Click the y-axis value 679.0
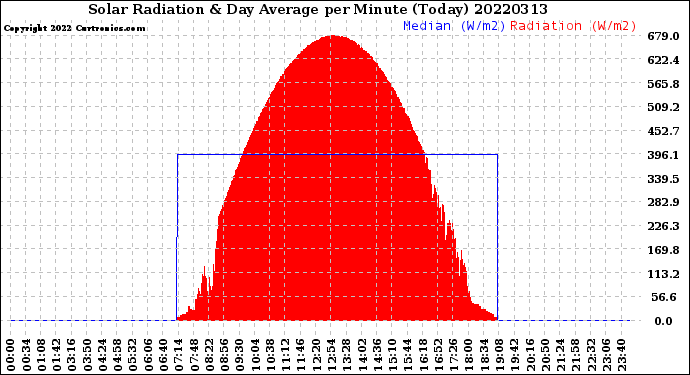690x375 pixels. (x=663, y=36)
